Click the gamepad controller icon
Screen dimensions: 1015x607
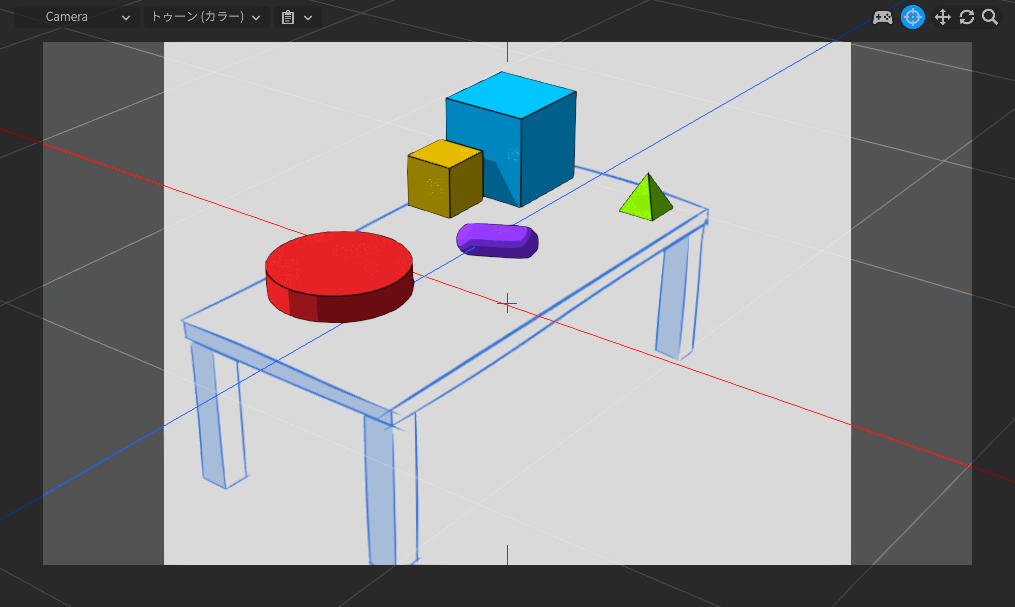coord(883,17)
